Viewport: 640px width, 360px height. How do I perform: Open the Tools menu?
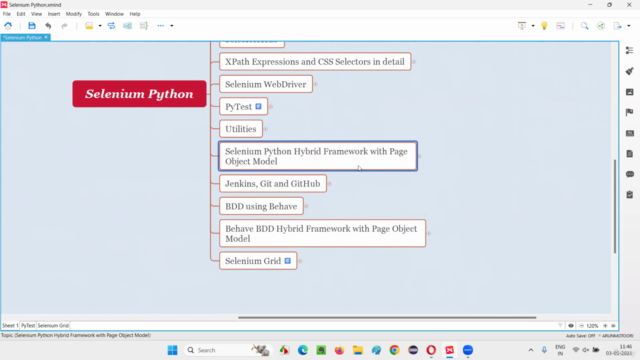tap(93, 14)
